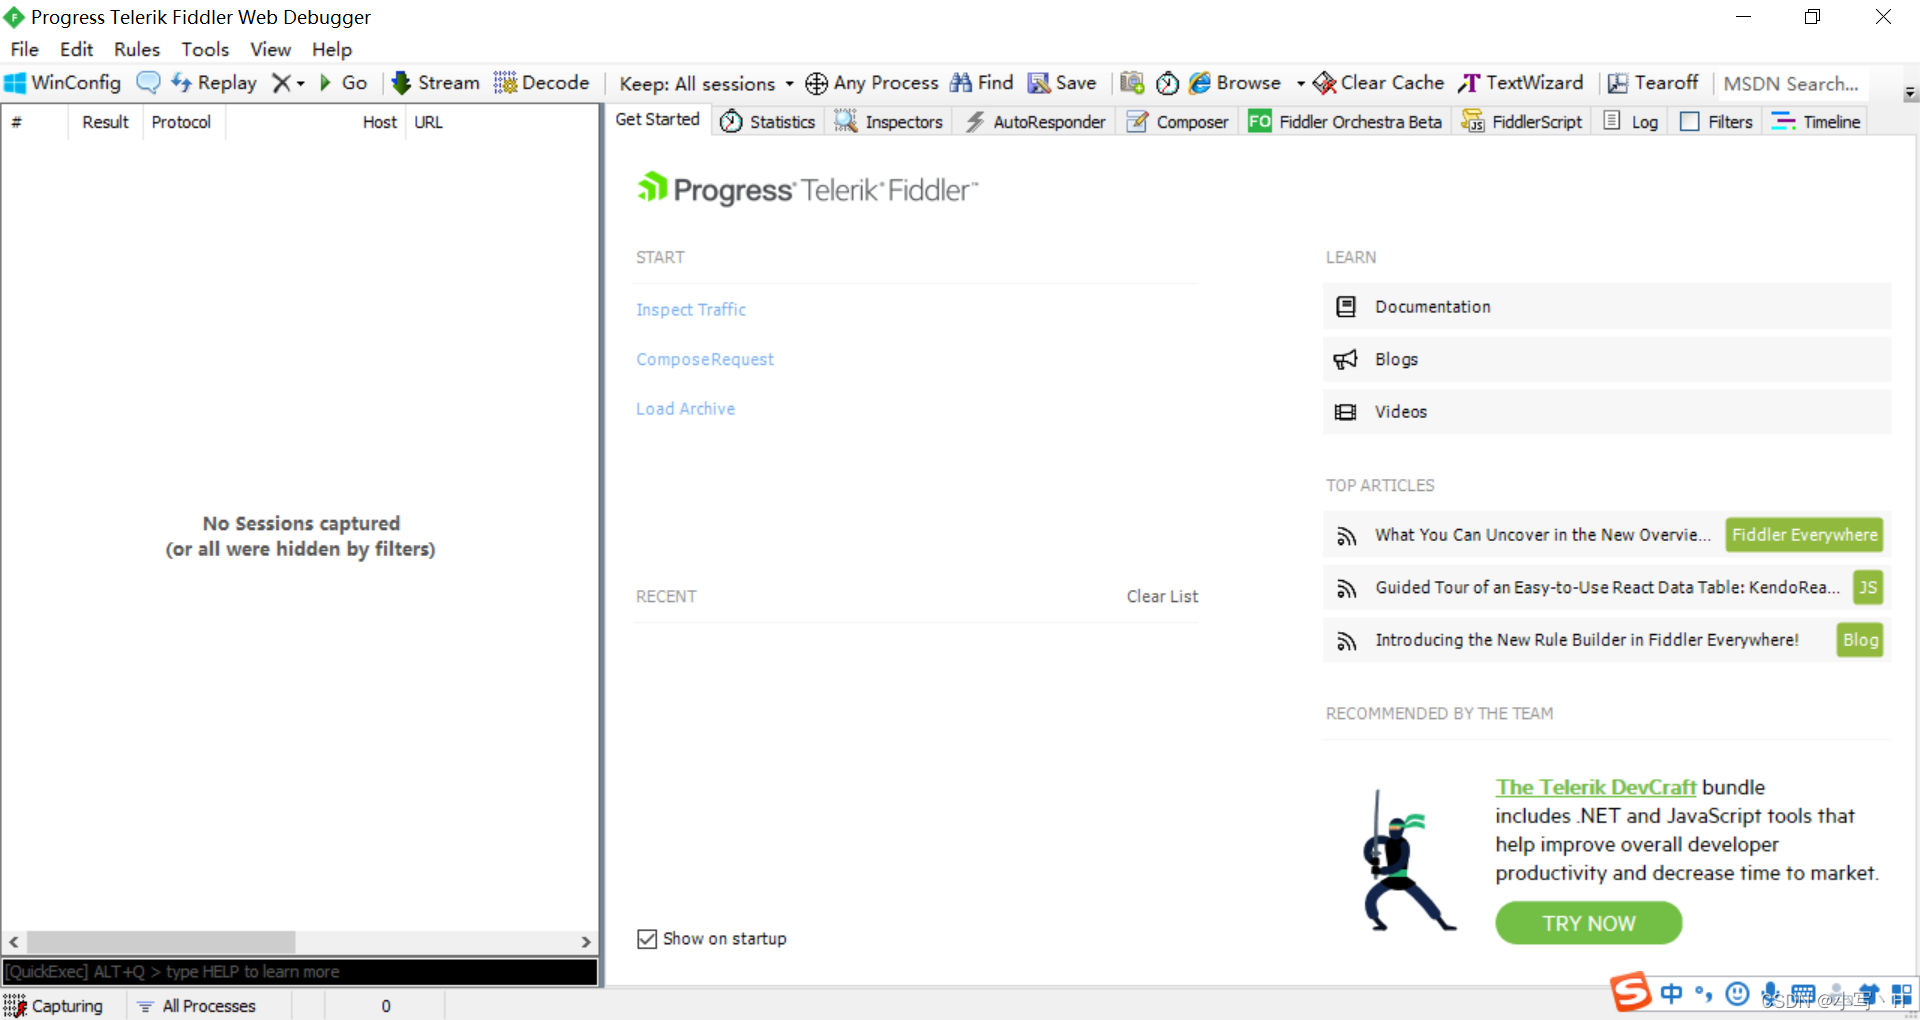
Task: Open Find sessions binoculars
Action: (981, 83)
